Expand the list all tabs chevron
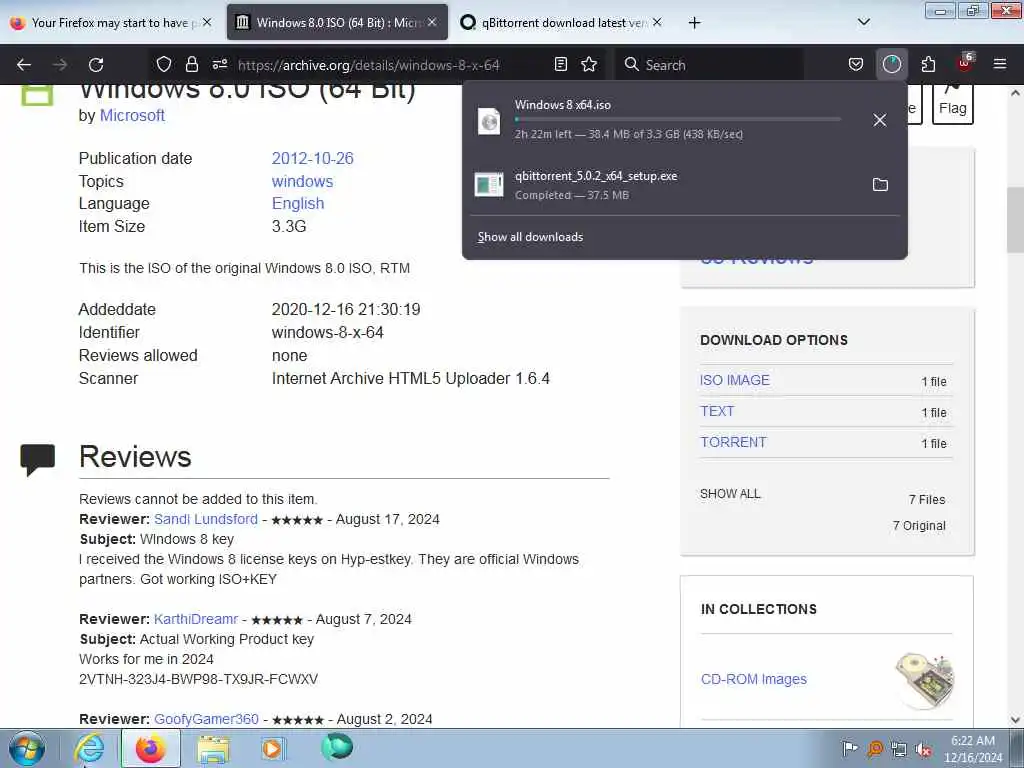1024x768 pixels. point(863,22)
